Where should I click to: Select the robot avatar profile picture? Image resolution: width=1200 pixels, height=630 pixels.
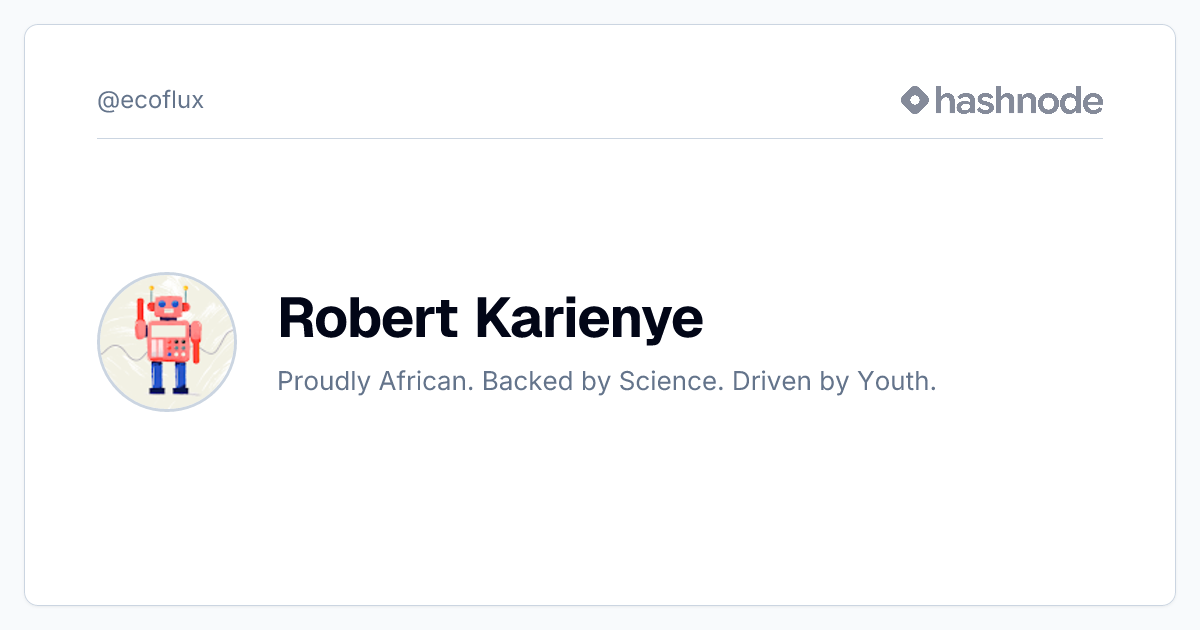pyautogui.click(x=167, y=342)
